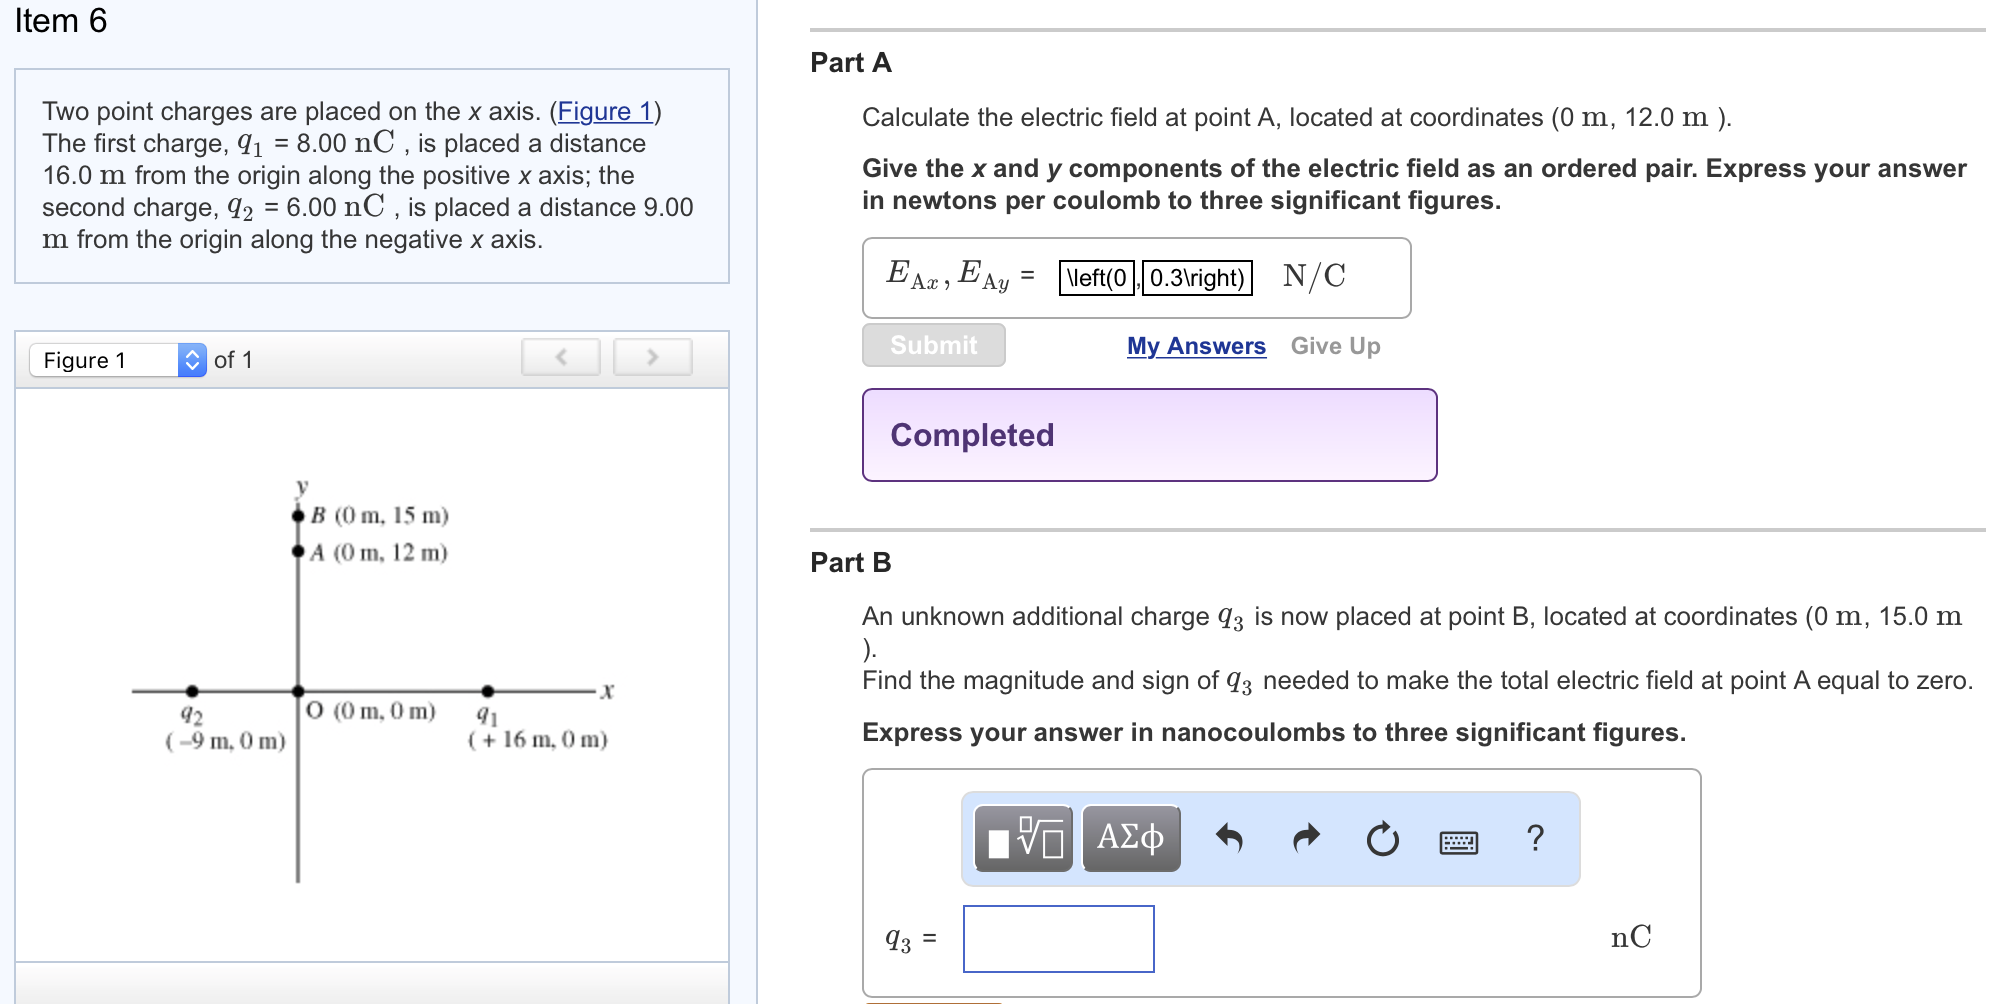
Task: Redo an entry in the answer toolbar
Action: (x=1305, y=840)
